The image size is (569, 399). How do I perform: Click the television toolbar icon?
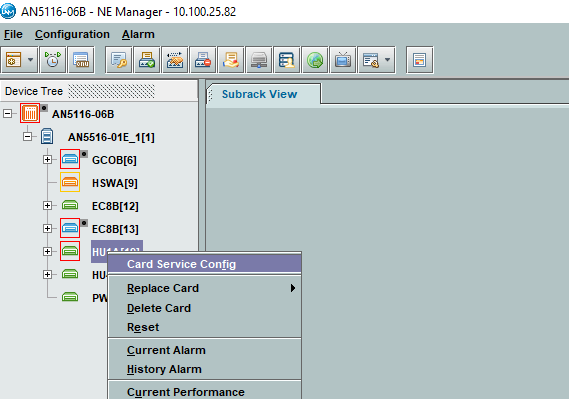pos(343,60)
